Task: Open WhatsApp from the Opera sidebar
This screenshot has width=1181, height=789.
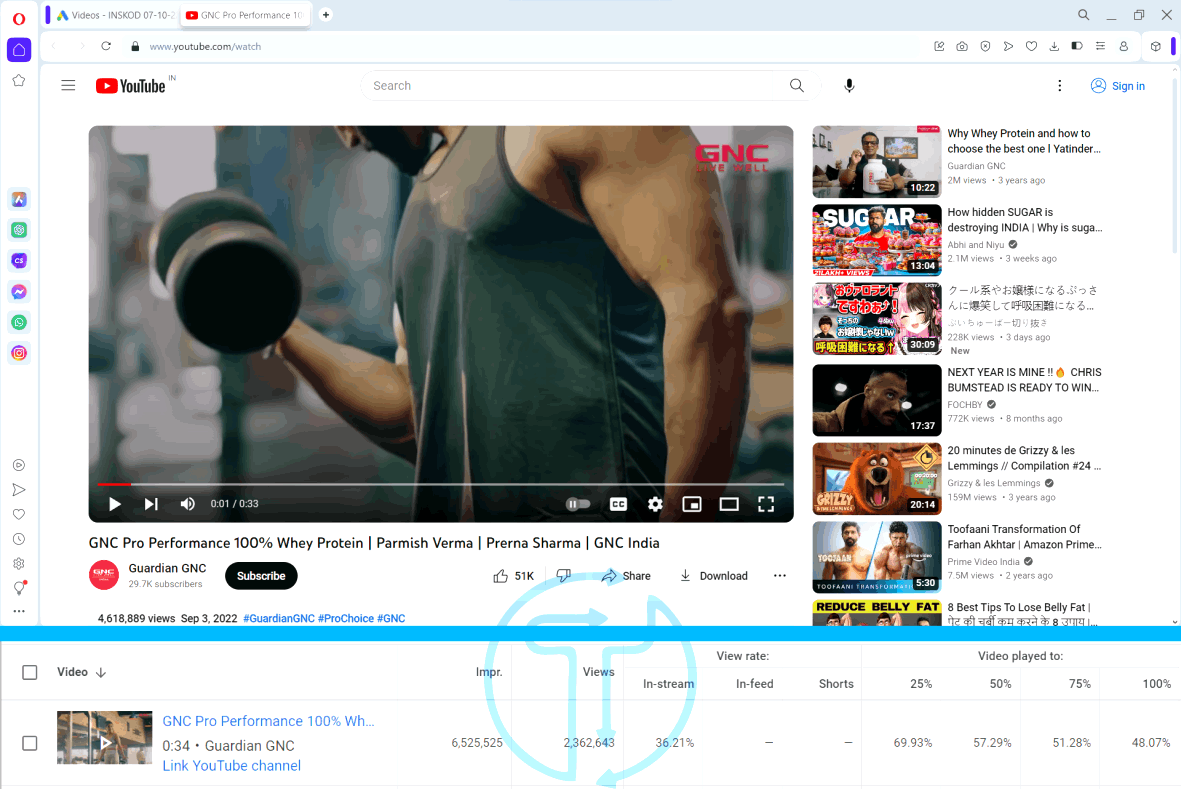Action: pos(19,322)
